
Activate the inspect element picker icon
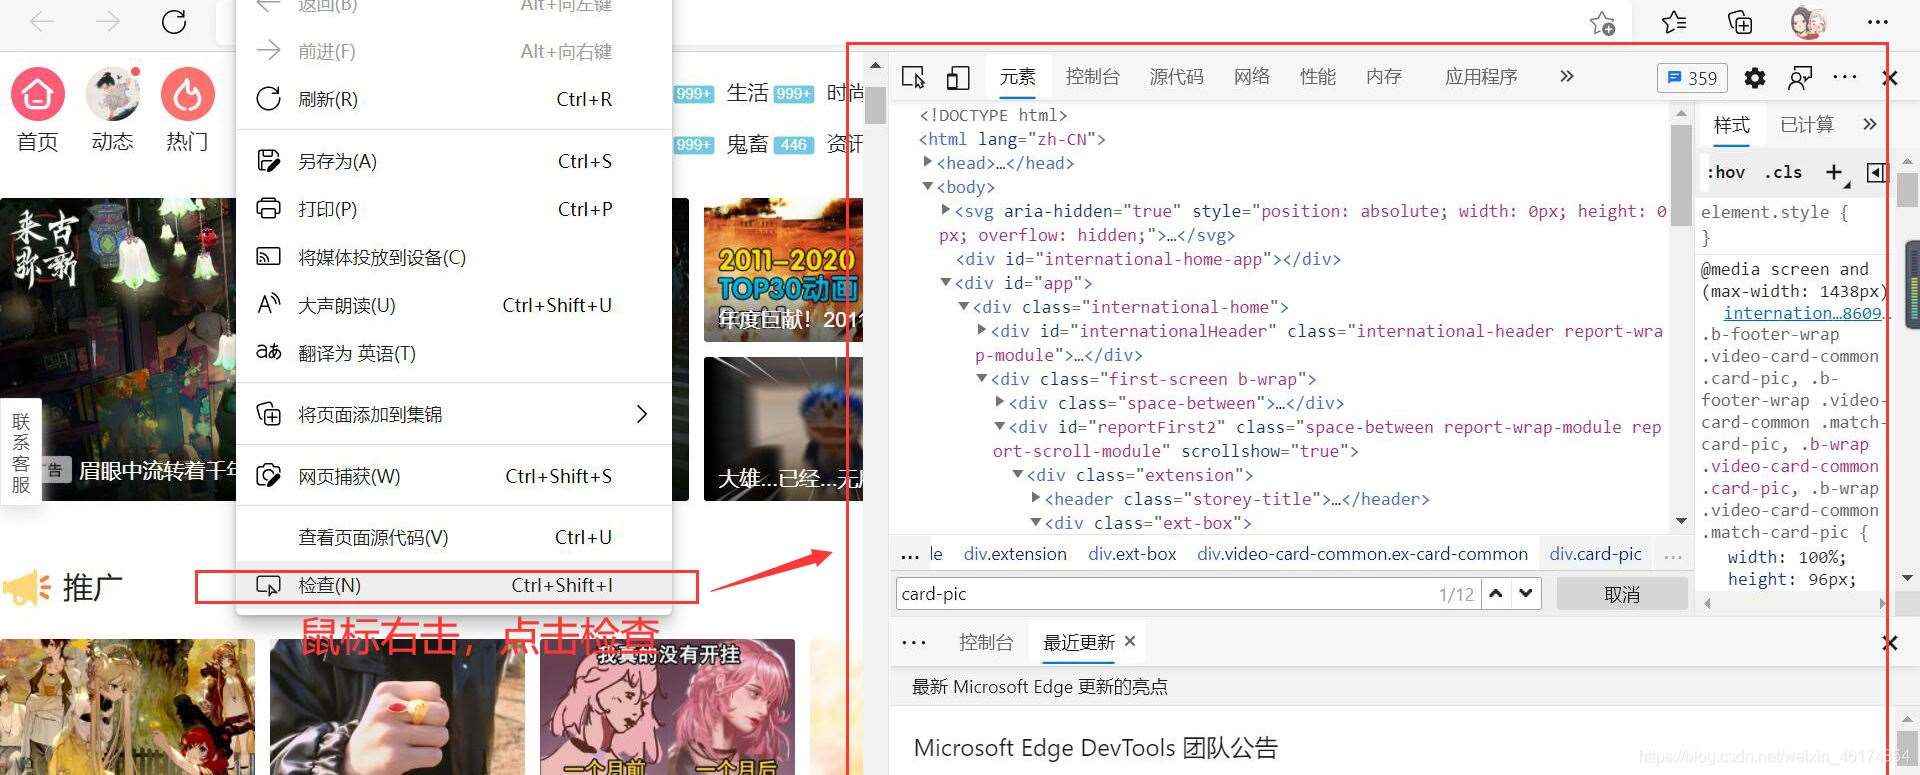point(913,77)
